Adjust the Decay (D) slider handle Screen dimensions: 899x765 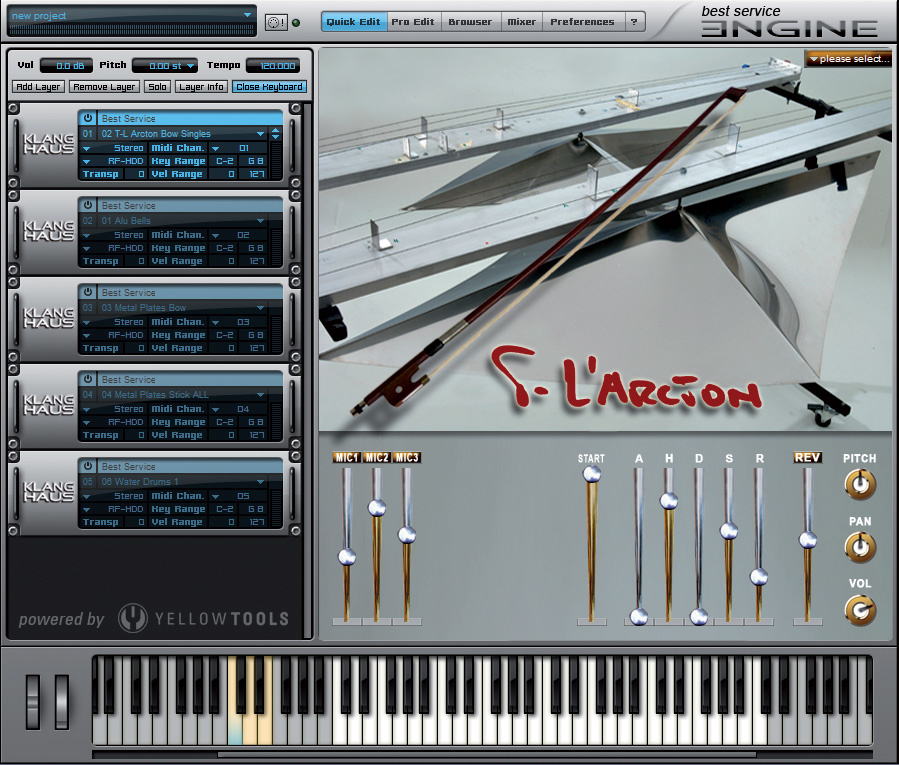(x=698, y=616)
